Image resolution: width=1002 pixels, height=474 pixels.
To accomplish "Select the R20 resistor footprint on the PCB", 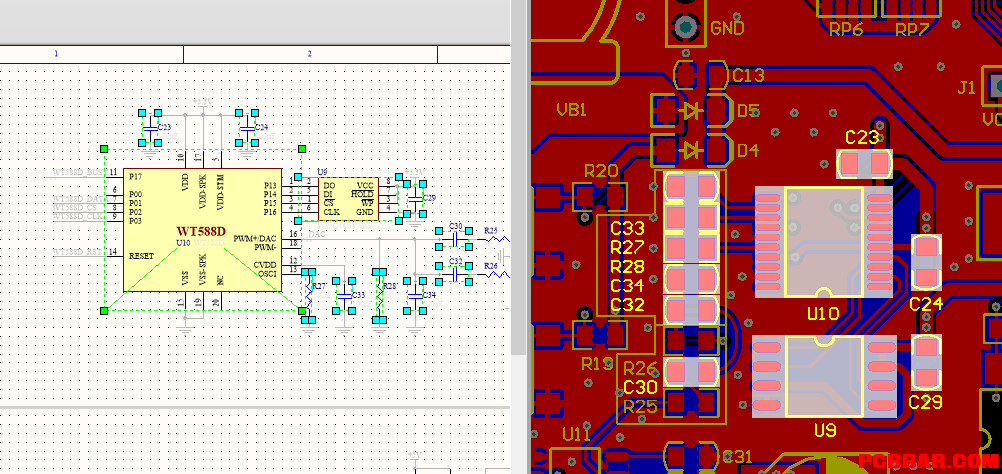I will (x=600, y=196).
